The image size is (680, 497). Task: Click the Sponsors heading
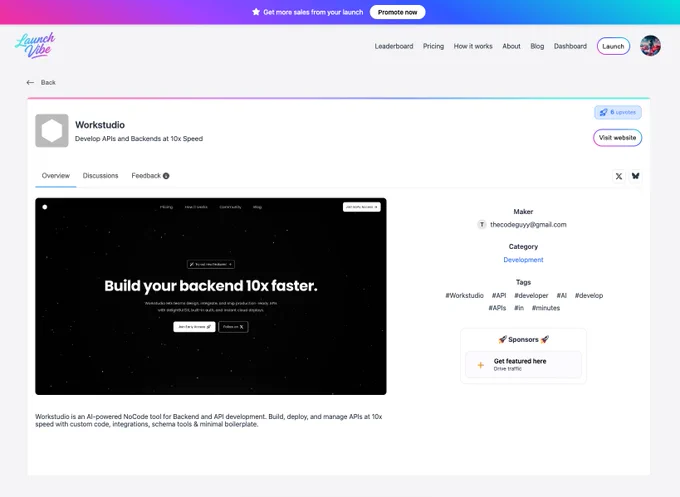coord(523,340)
